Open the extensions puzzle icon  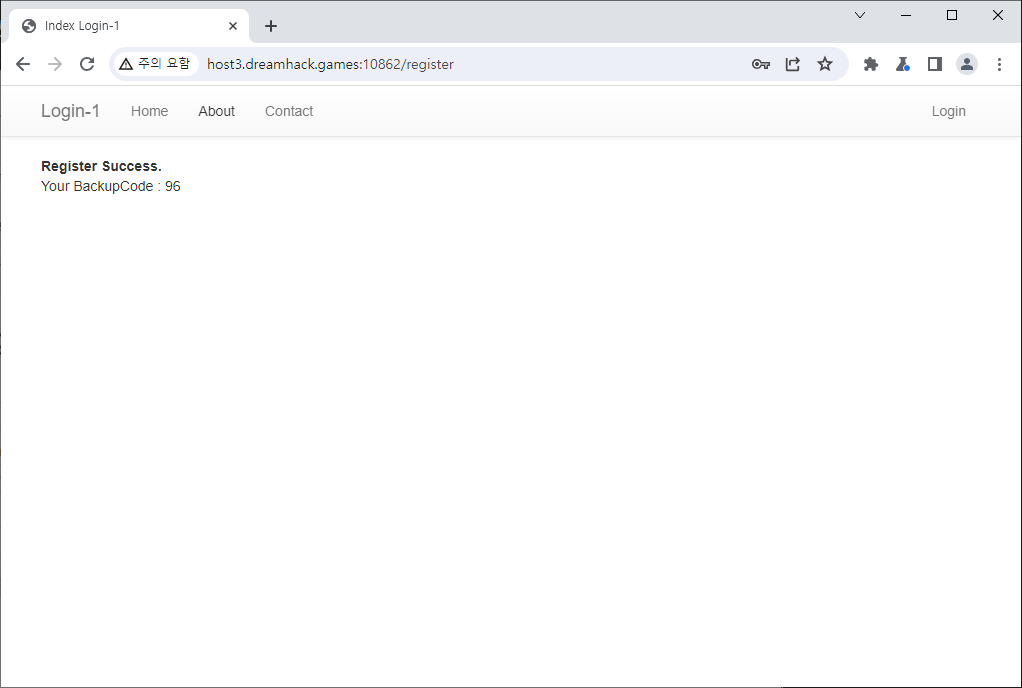(x=871, y=64)
